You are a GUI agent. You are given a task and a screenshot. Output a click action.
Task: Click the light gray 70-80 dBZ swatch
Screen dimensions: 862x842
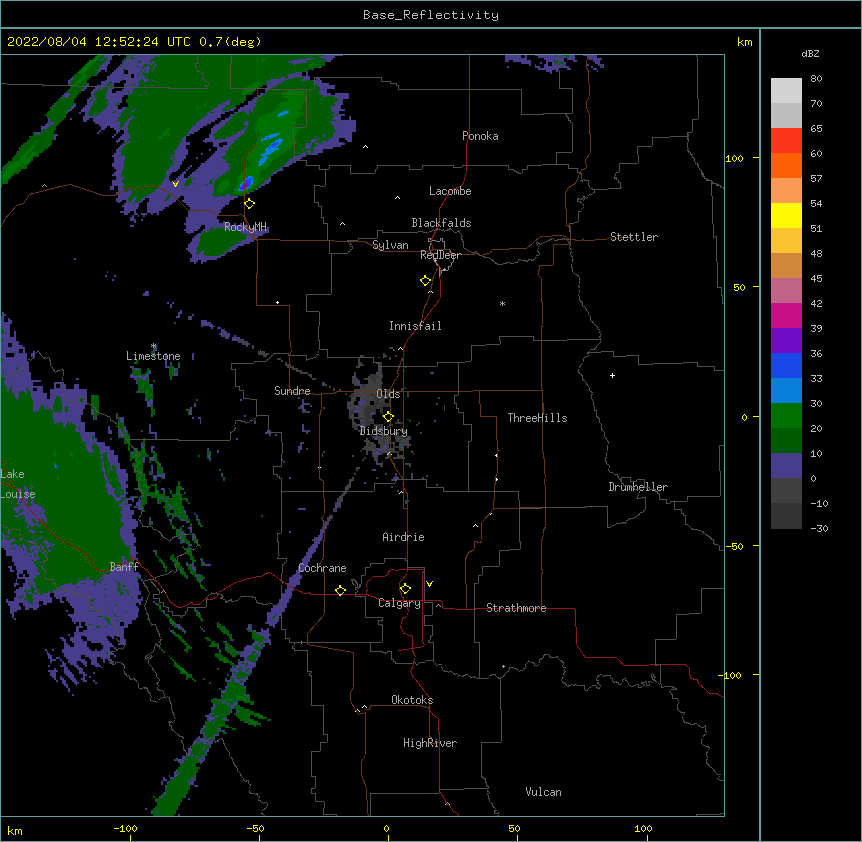coord(786,91)
